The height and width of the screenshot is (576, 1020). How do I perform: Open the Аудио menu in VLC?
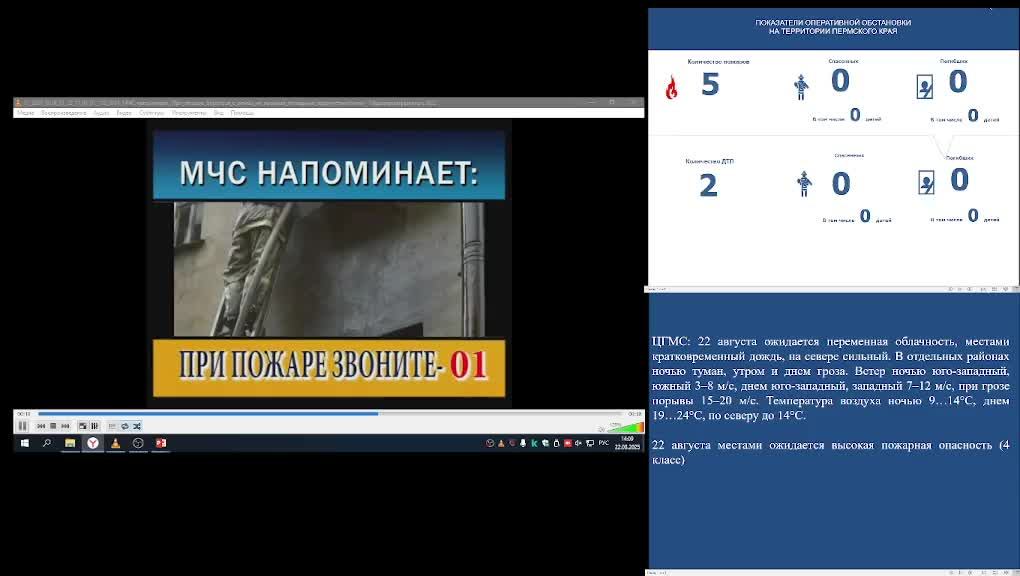[101, 113]
